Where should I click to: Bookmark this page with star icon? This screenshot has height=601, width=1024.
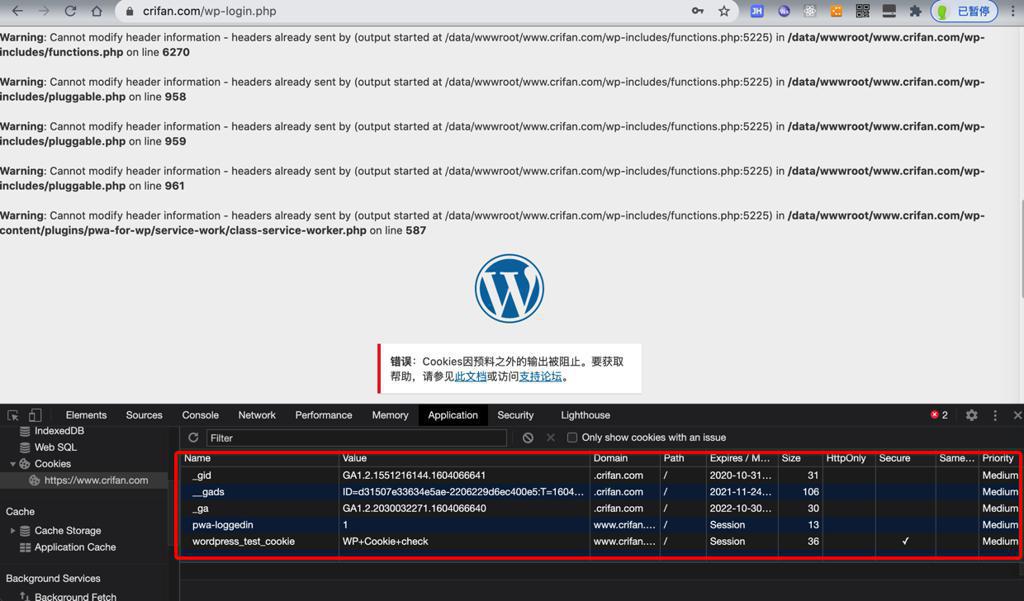click(724, 11)
